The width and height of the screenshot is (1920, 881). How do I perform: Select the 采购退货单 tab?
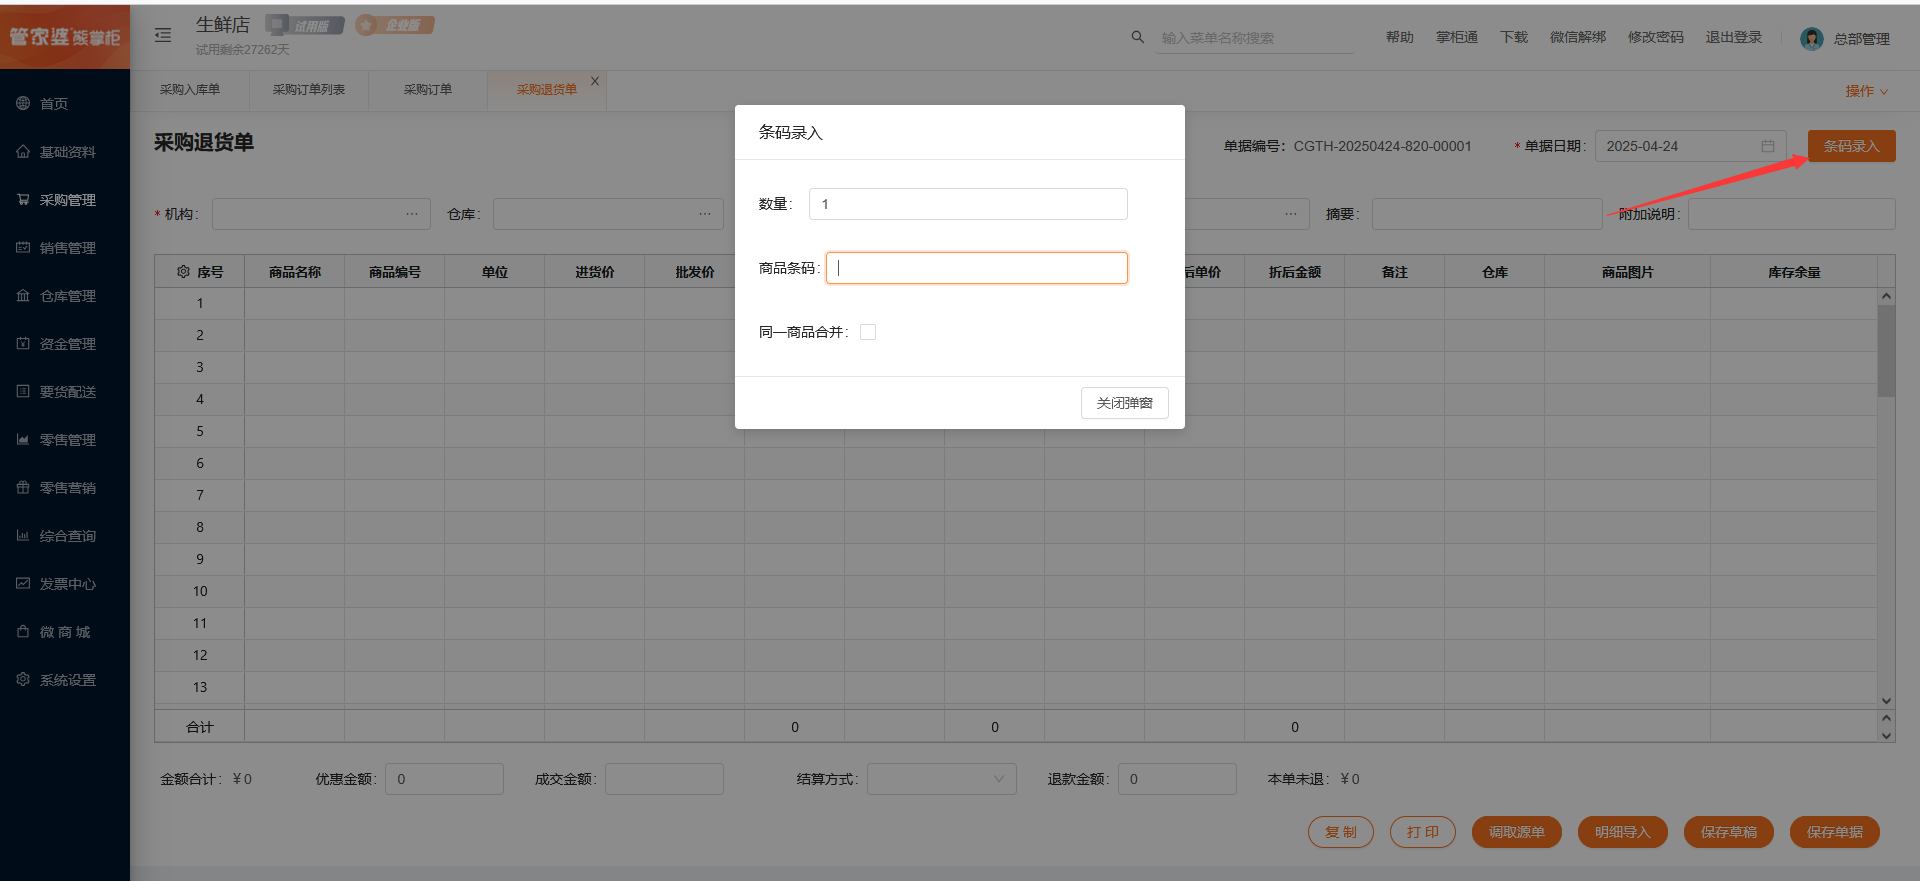tap(546, 90)
